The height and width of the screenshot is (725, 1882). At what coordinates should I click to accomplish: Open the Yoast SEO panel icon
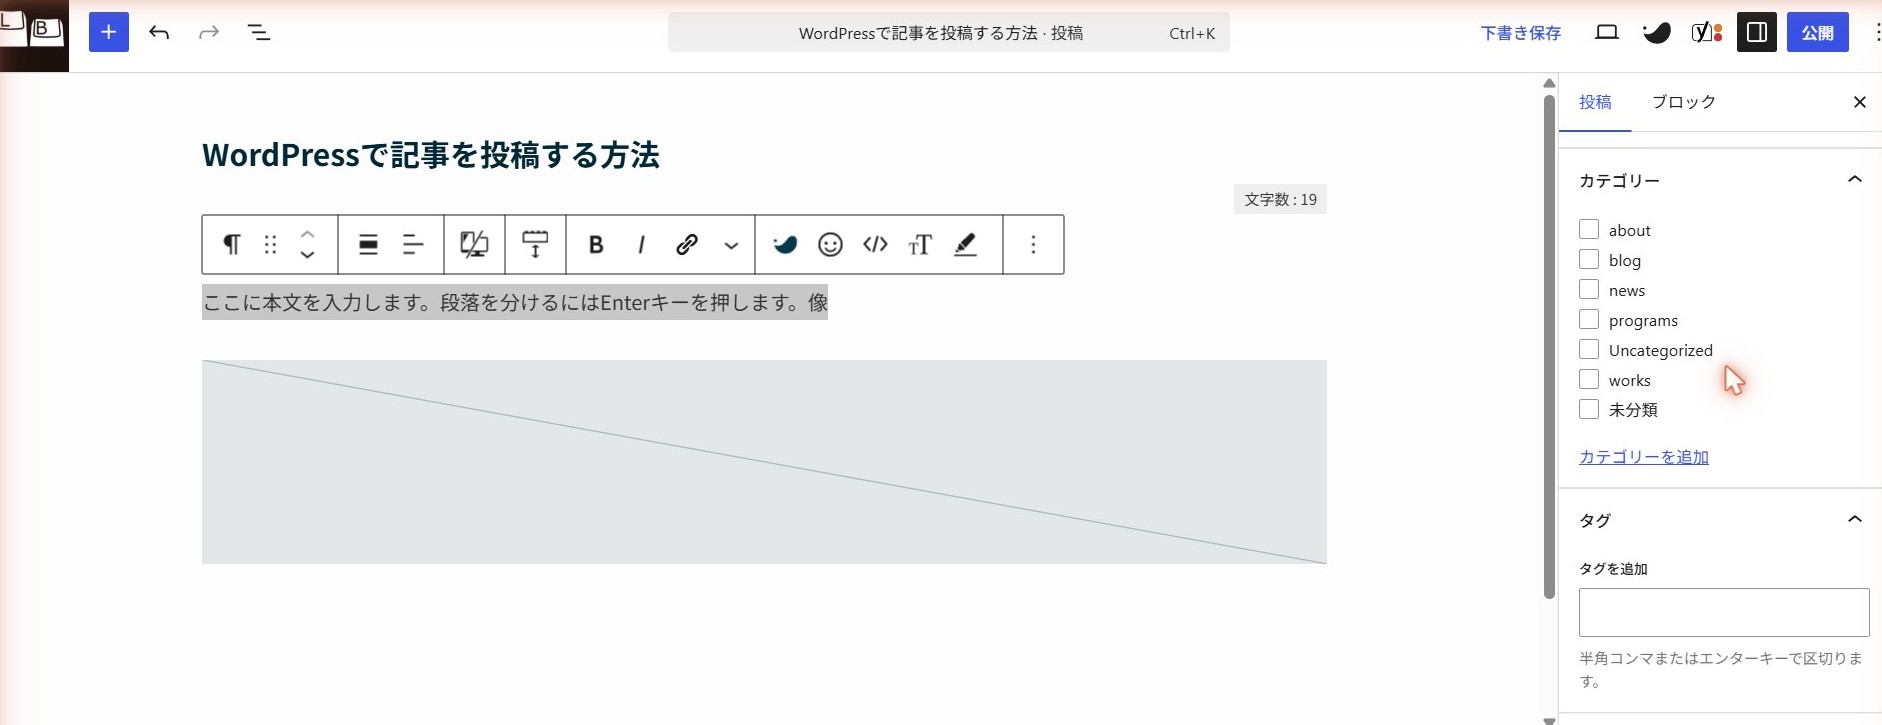pos(1707,32)
